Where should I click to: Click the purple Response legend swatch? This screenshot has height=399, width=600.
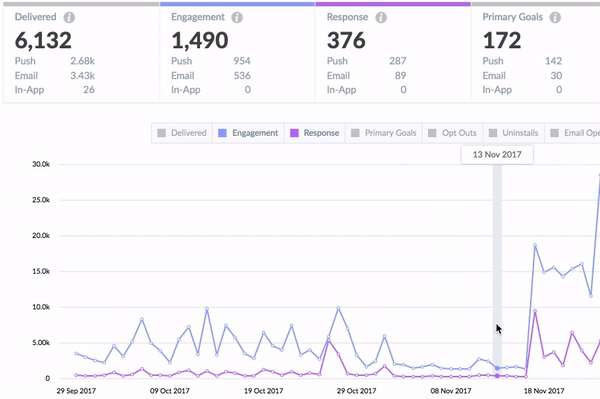[x=294, y=133]
